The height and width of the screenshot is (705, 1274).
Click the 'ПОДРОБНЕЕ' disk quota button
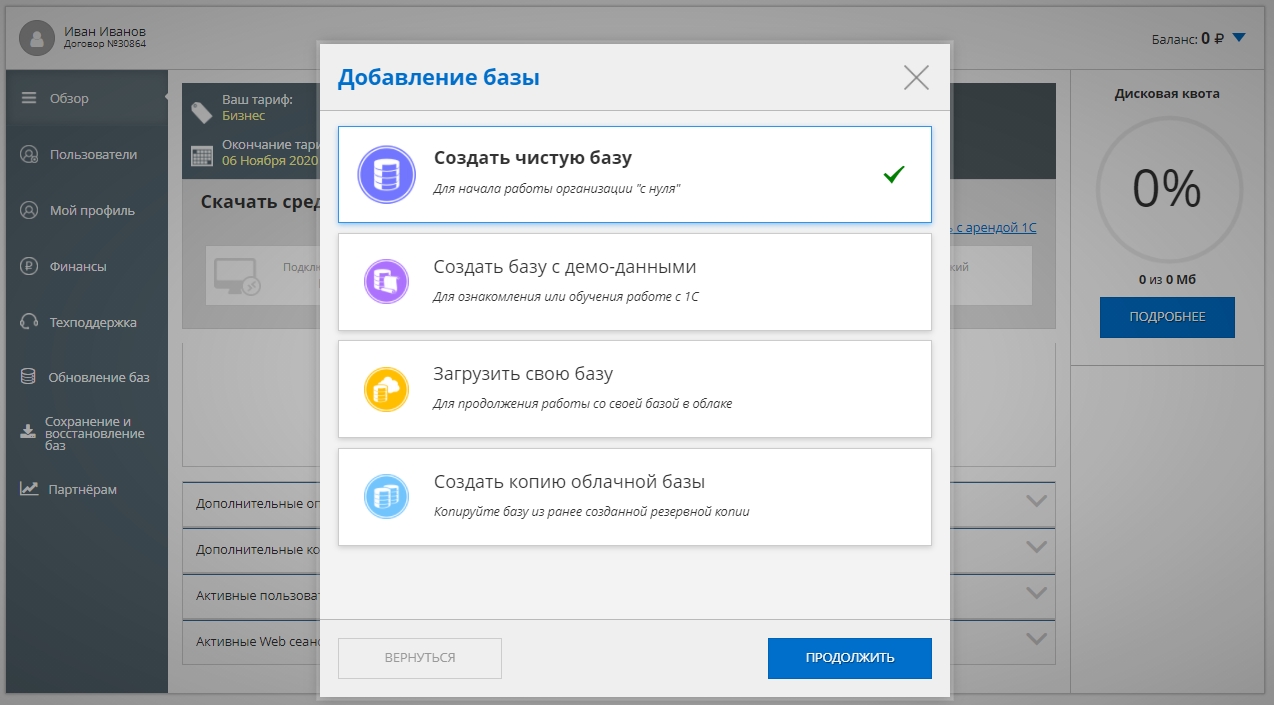pyautogui.click(x=1167, y=317)
